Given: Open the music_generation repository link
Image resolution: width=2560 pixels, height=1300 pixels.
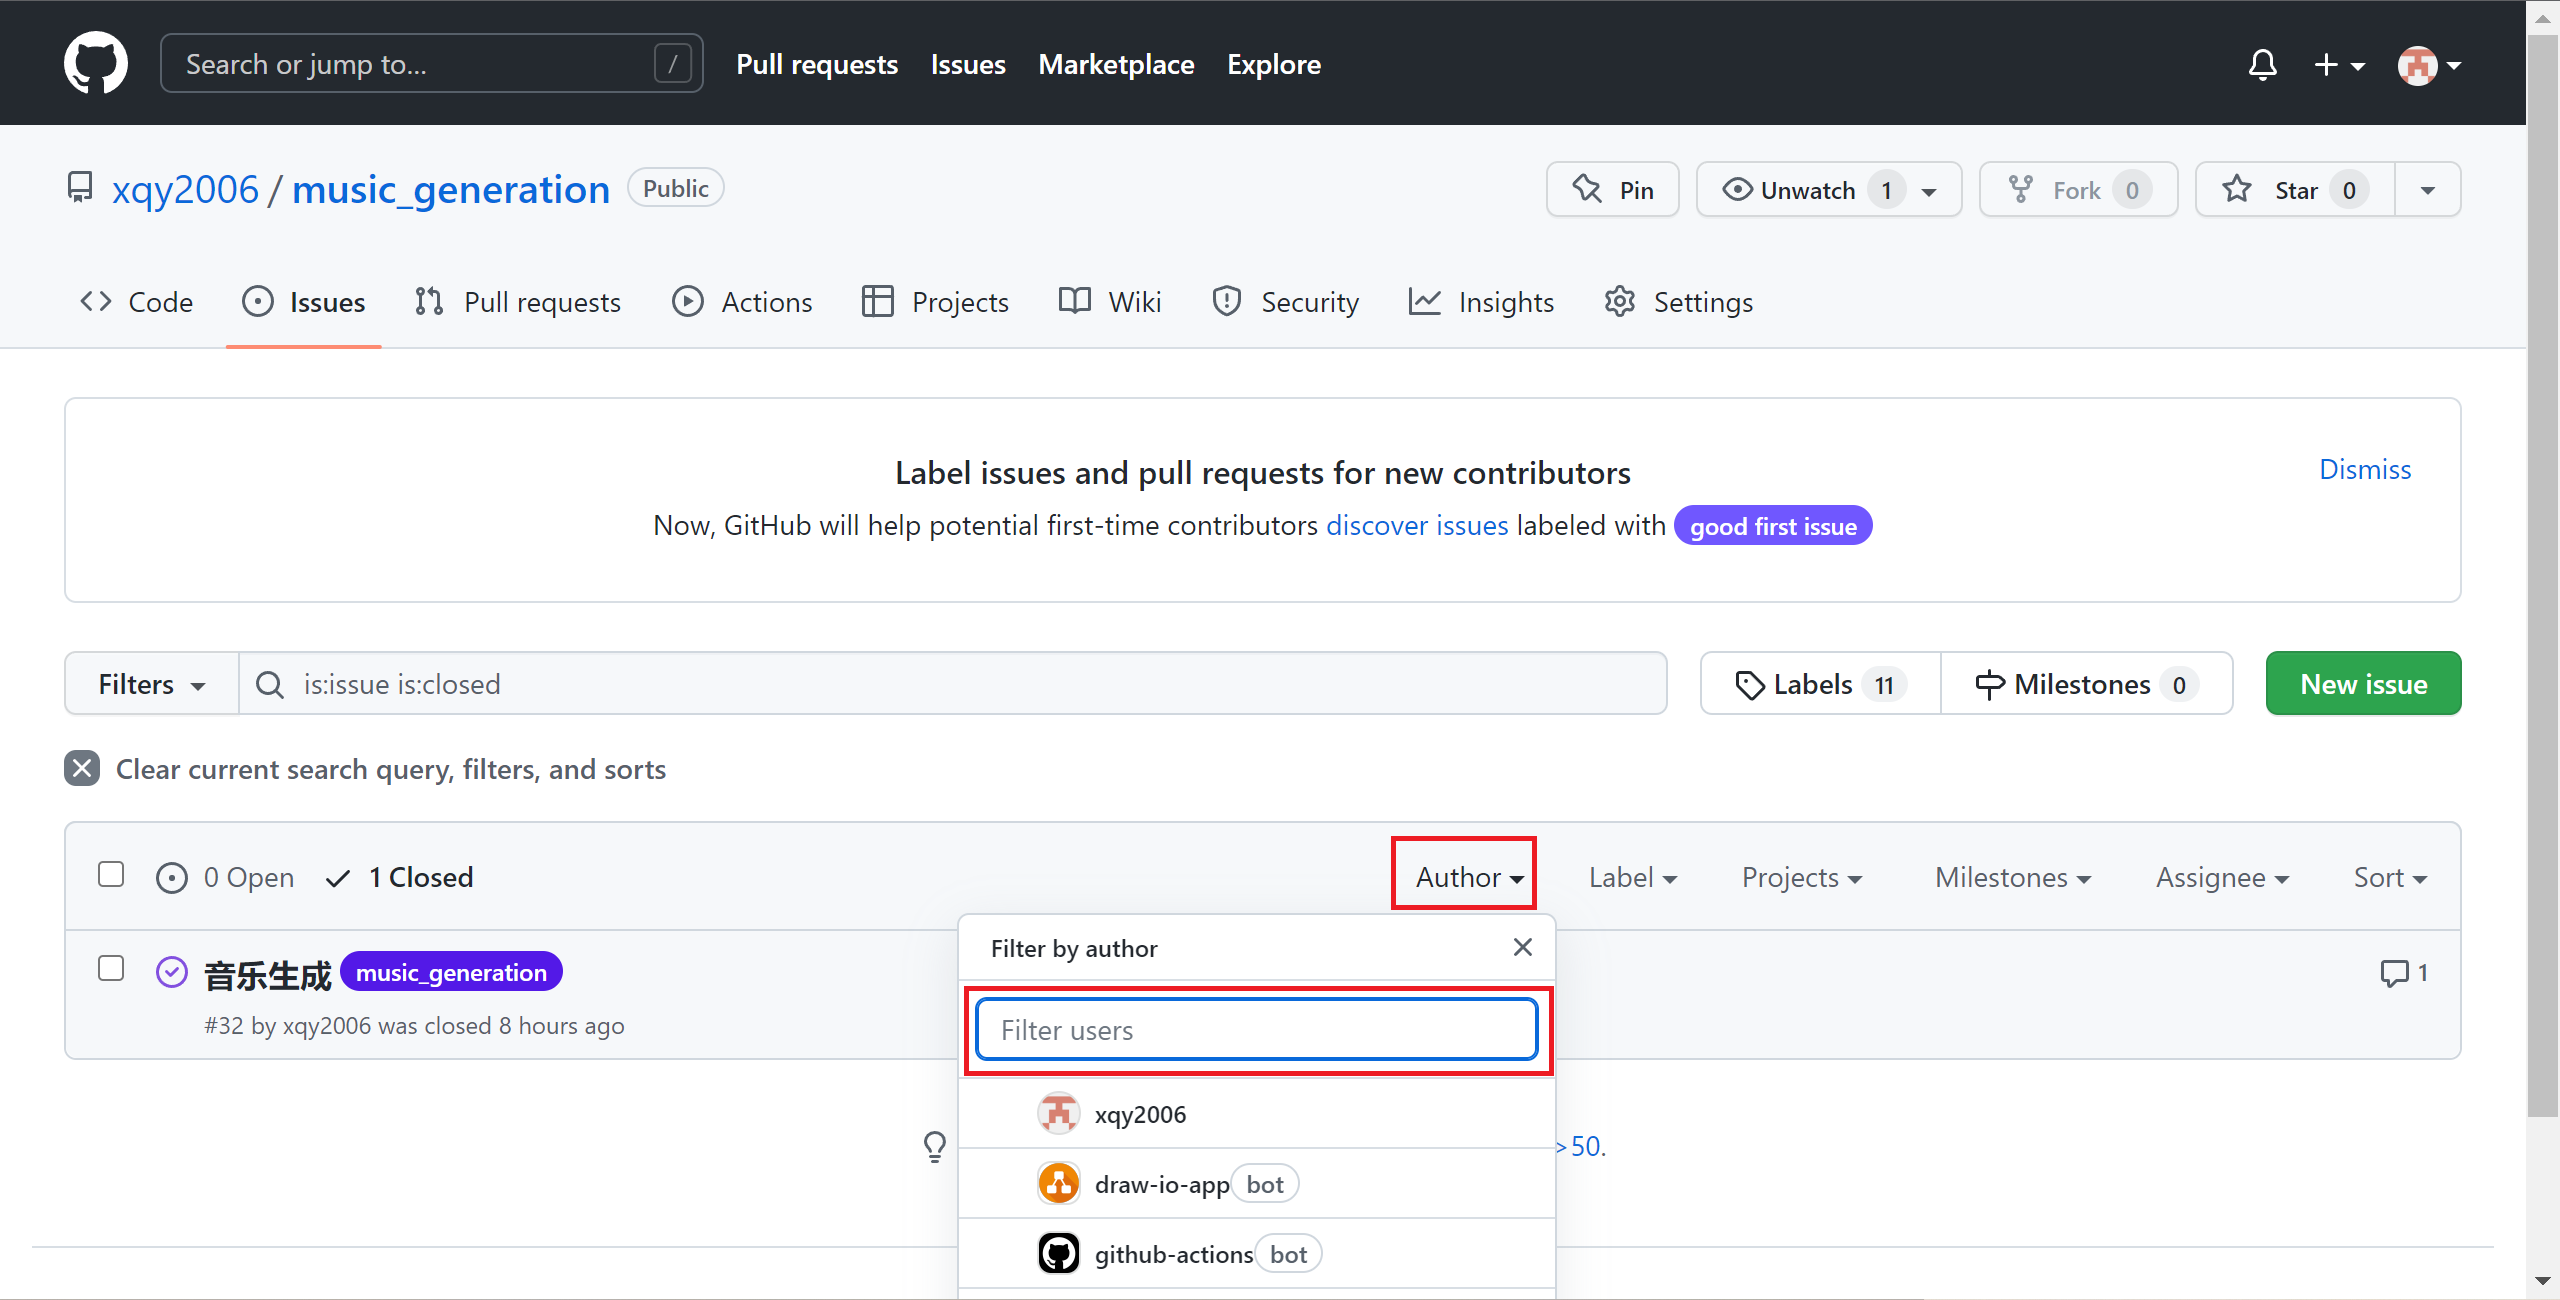Looking at the screenshot, I should 451,189.
